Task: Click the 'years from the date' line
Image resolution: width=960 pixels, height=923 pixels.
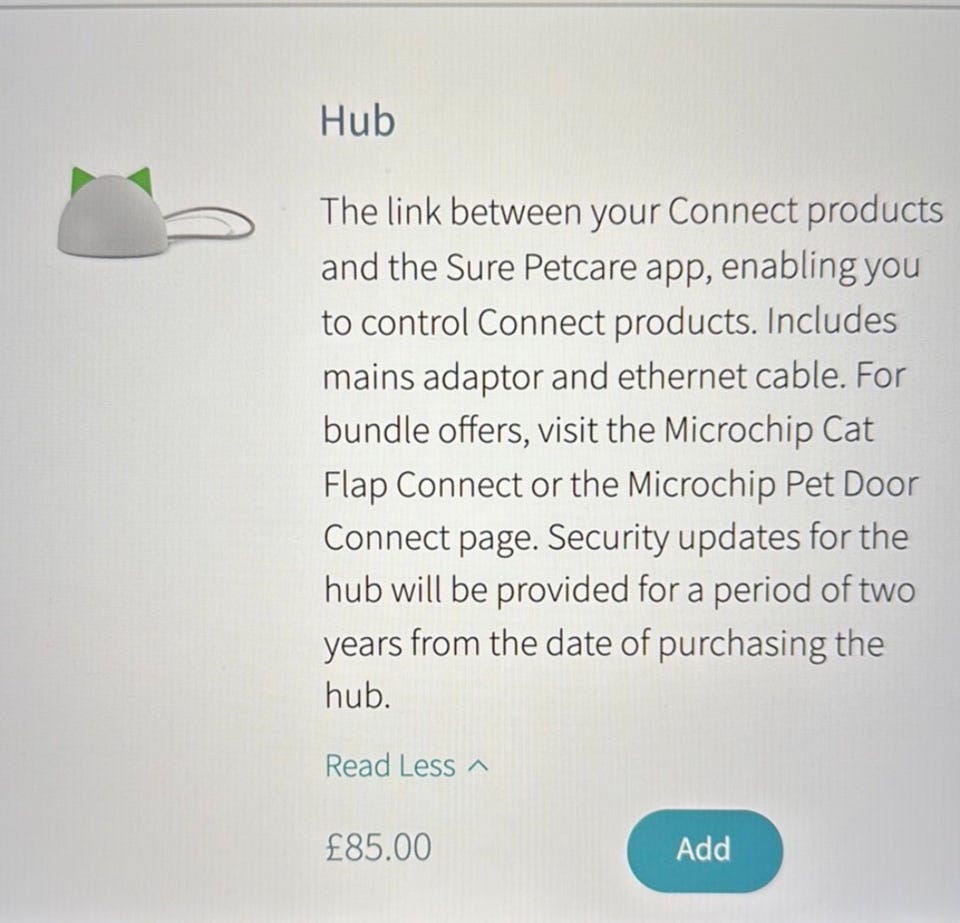Action: pos(604,645)
